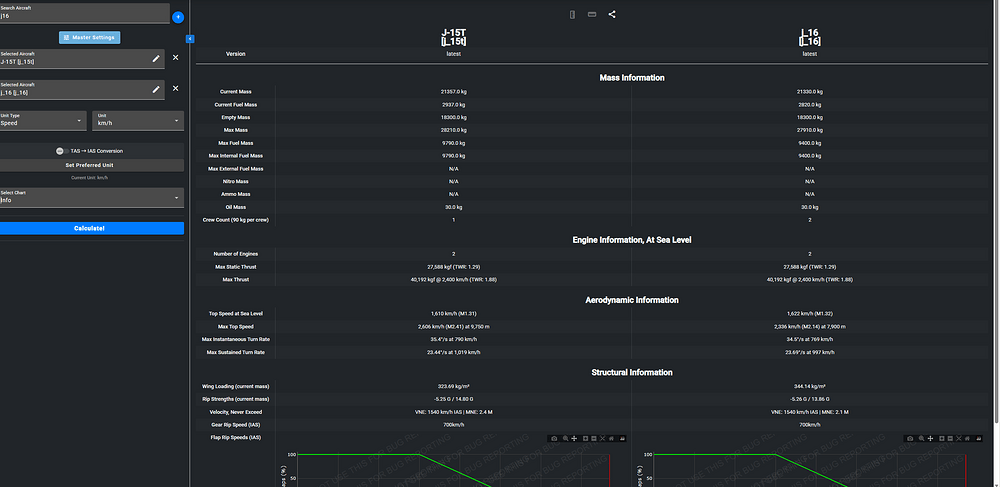Reset axes on J-15T flap chart
Viewport: 1000px width, 487px height.
(611, 439)
